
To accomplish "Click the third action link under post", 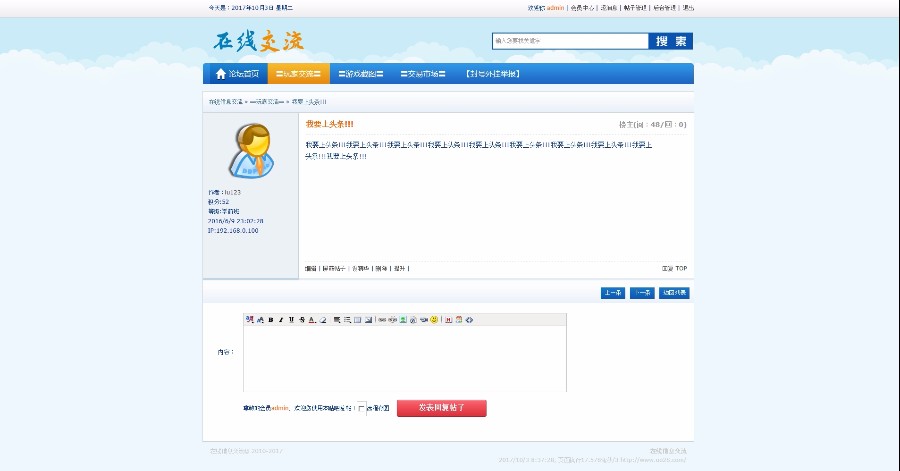I will click(360, 268).
